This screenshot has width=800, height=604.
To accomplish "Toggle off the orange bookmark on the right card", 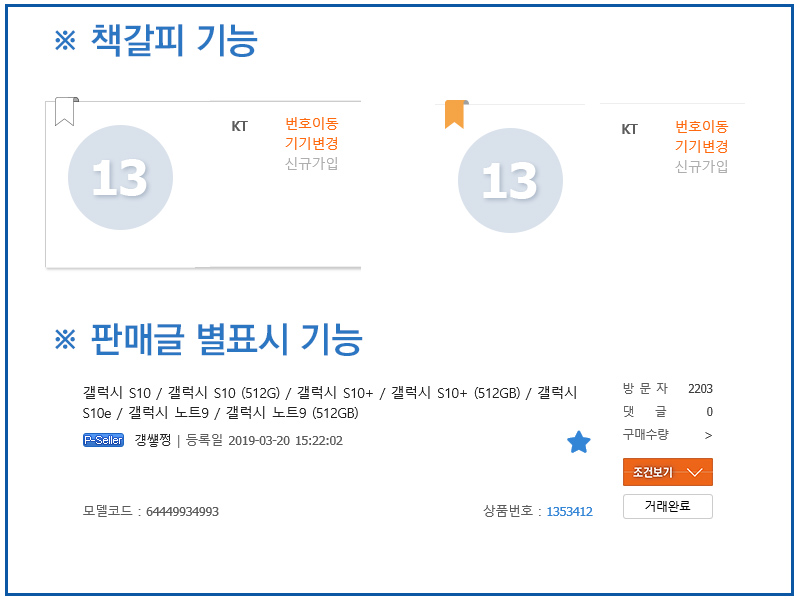I will tap(456, 112).
